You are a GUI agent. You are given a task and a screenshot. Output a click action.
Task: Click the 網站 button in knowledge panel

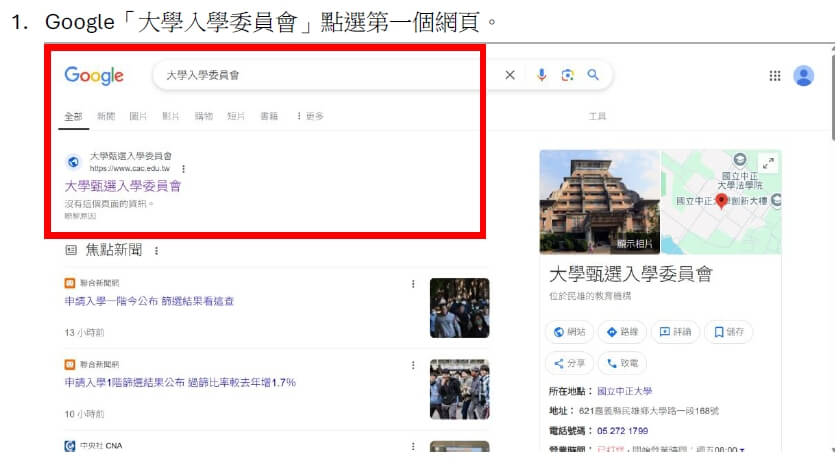pyautogui.click(x=569, y=332)
